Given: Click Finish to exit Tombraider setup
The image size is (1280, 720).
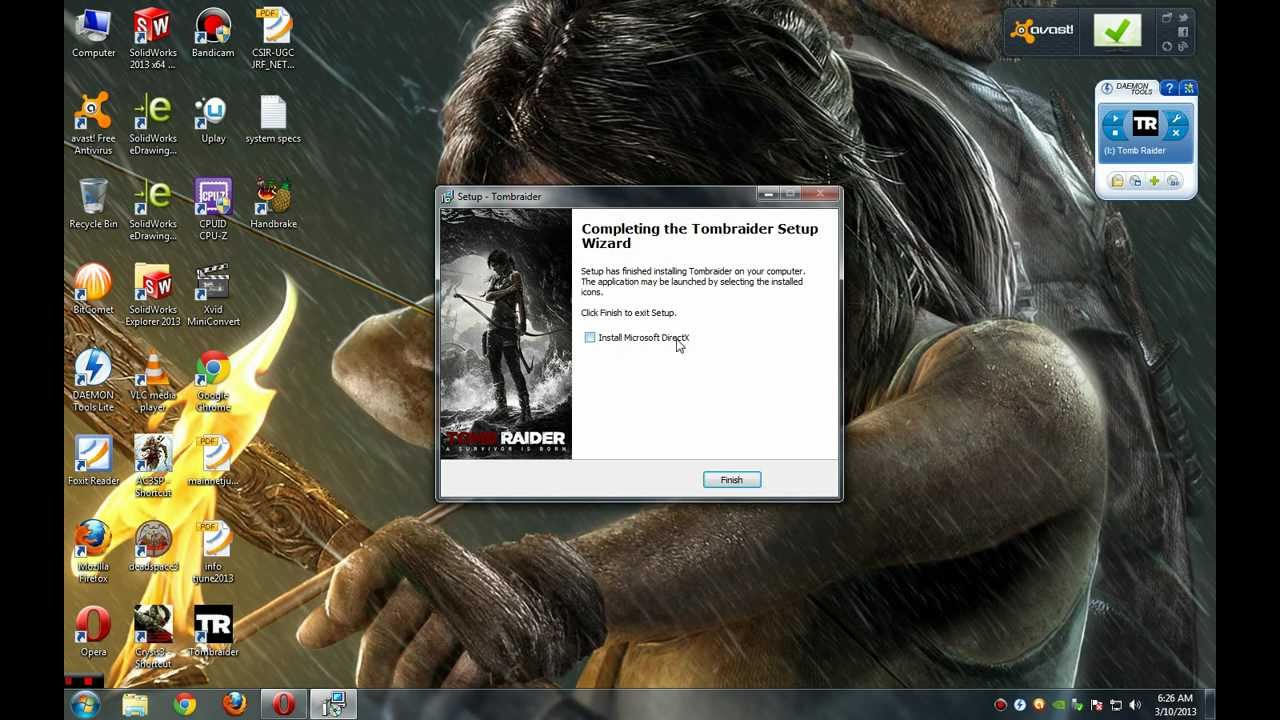Looking at the screenshot, I should [x=732, y=480].
